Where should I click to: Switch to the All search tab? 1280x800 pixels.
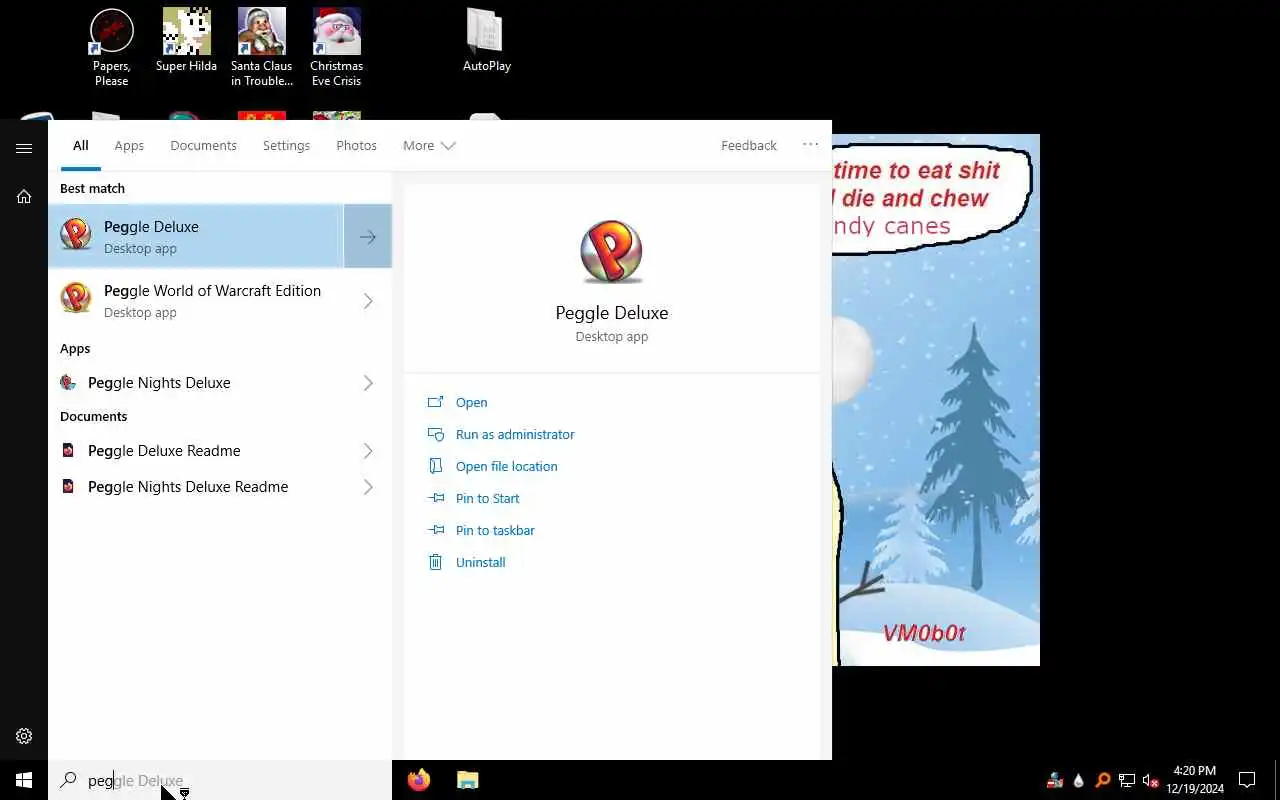[81, 146]
